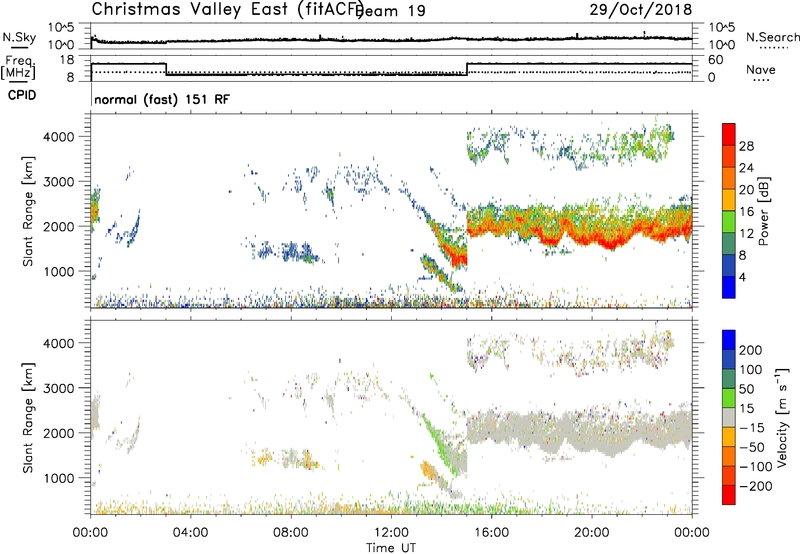The width and height of the screenshot is (800, 554).
Task: Click the "N.Search" legend label
Action: [772, 37]
